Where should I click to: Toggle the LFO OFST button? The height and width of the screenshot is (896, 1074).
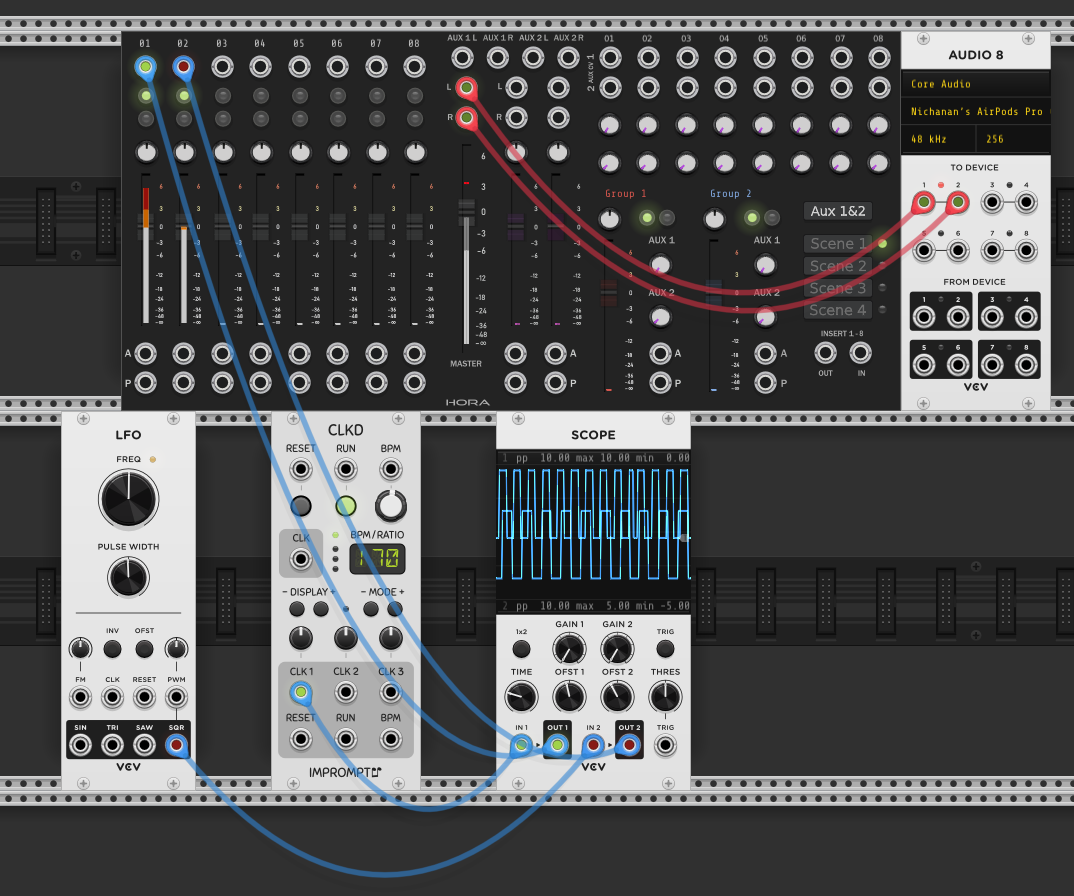(144, 649)
